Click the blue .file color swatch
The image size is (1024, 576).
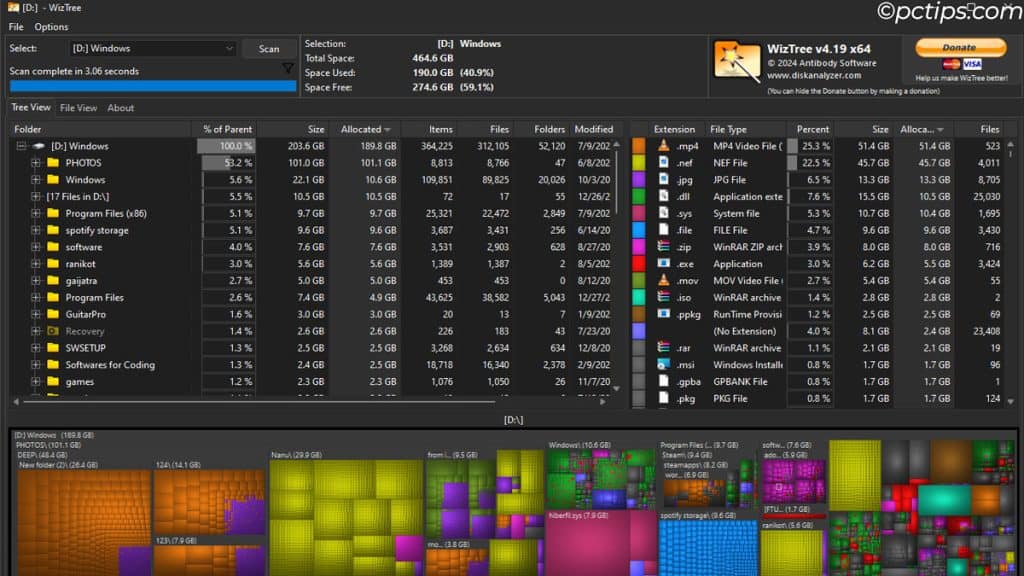pyautogui.click(x=638, y=230)
